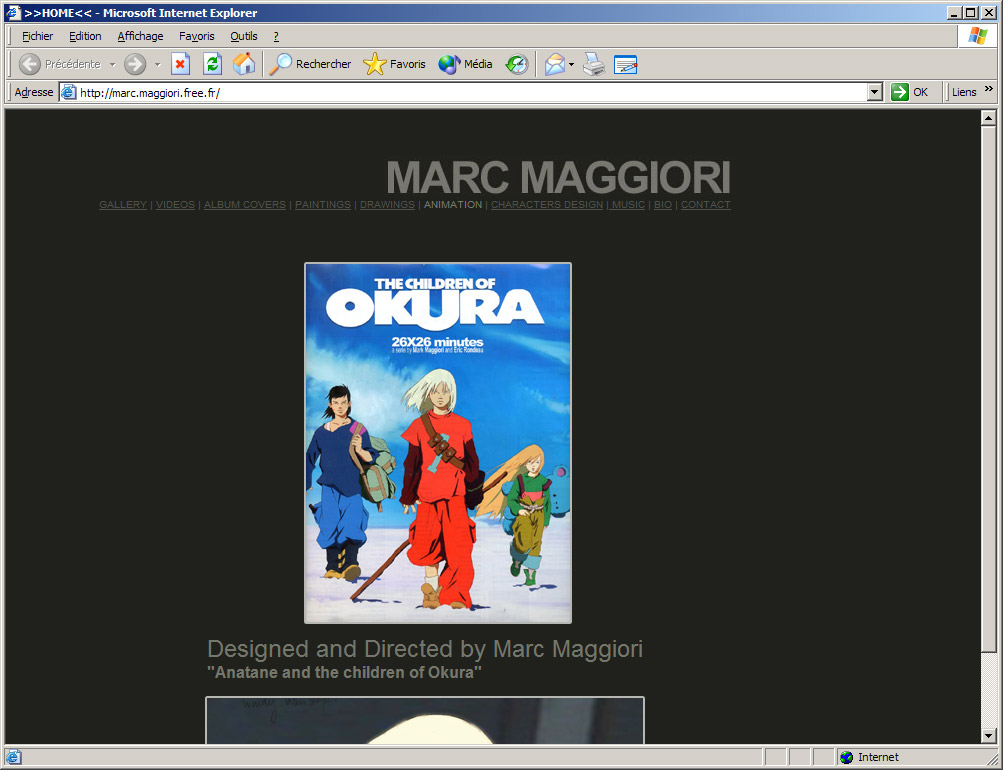Click the Précédente back arrow icon

29,64
